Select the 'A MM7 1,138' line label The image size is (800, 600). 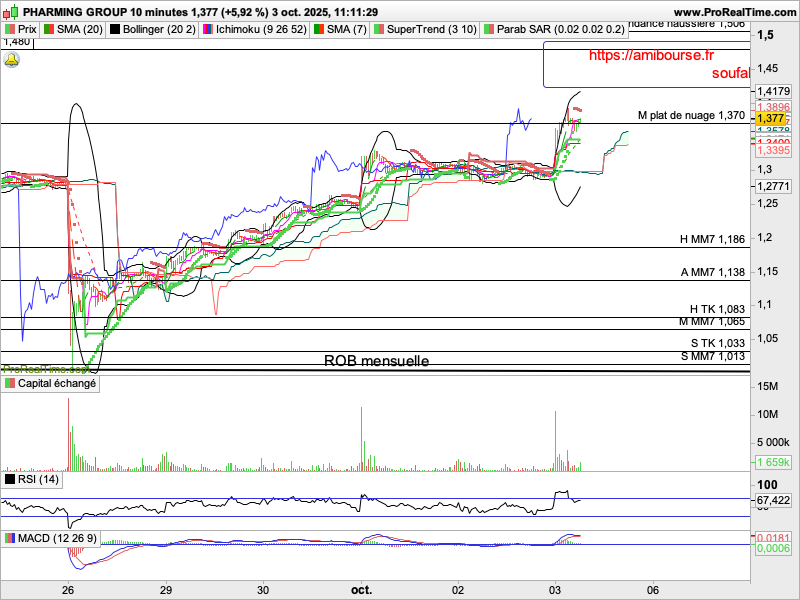pos(713,273)
